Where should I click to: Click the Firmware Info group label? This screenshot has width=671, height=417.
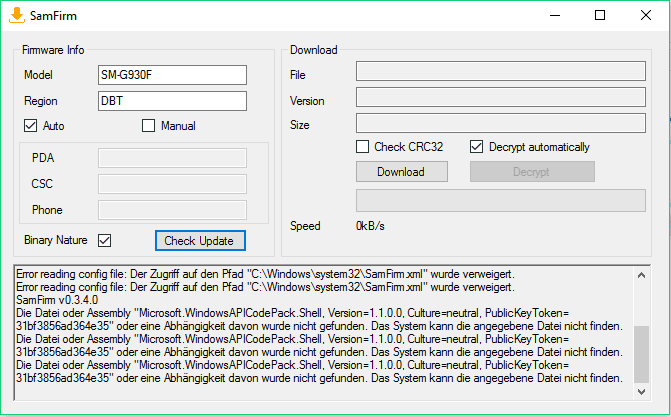[53, 50]
